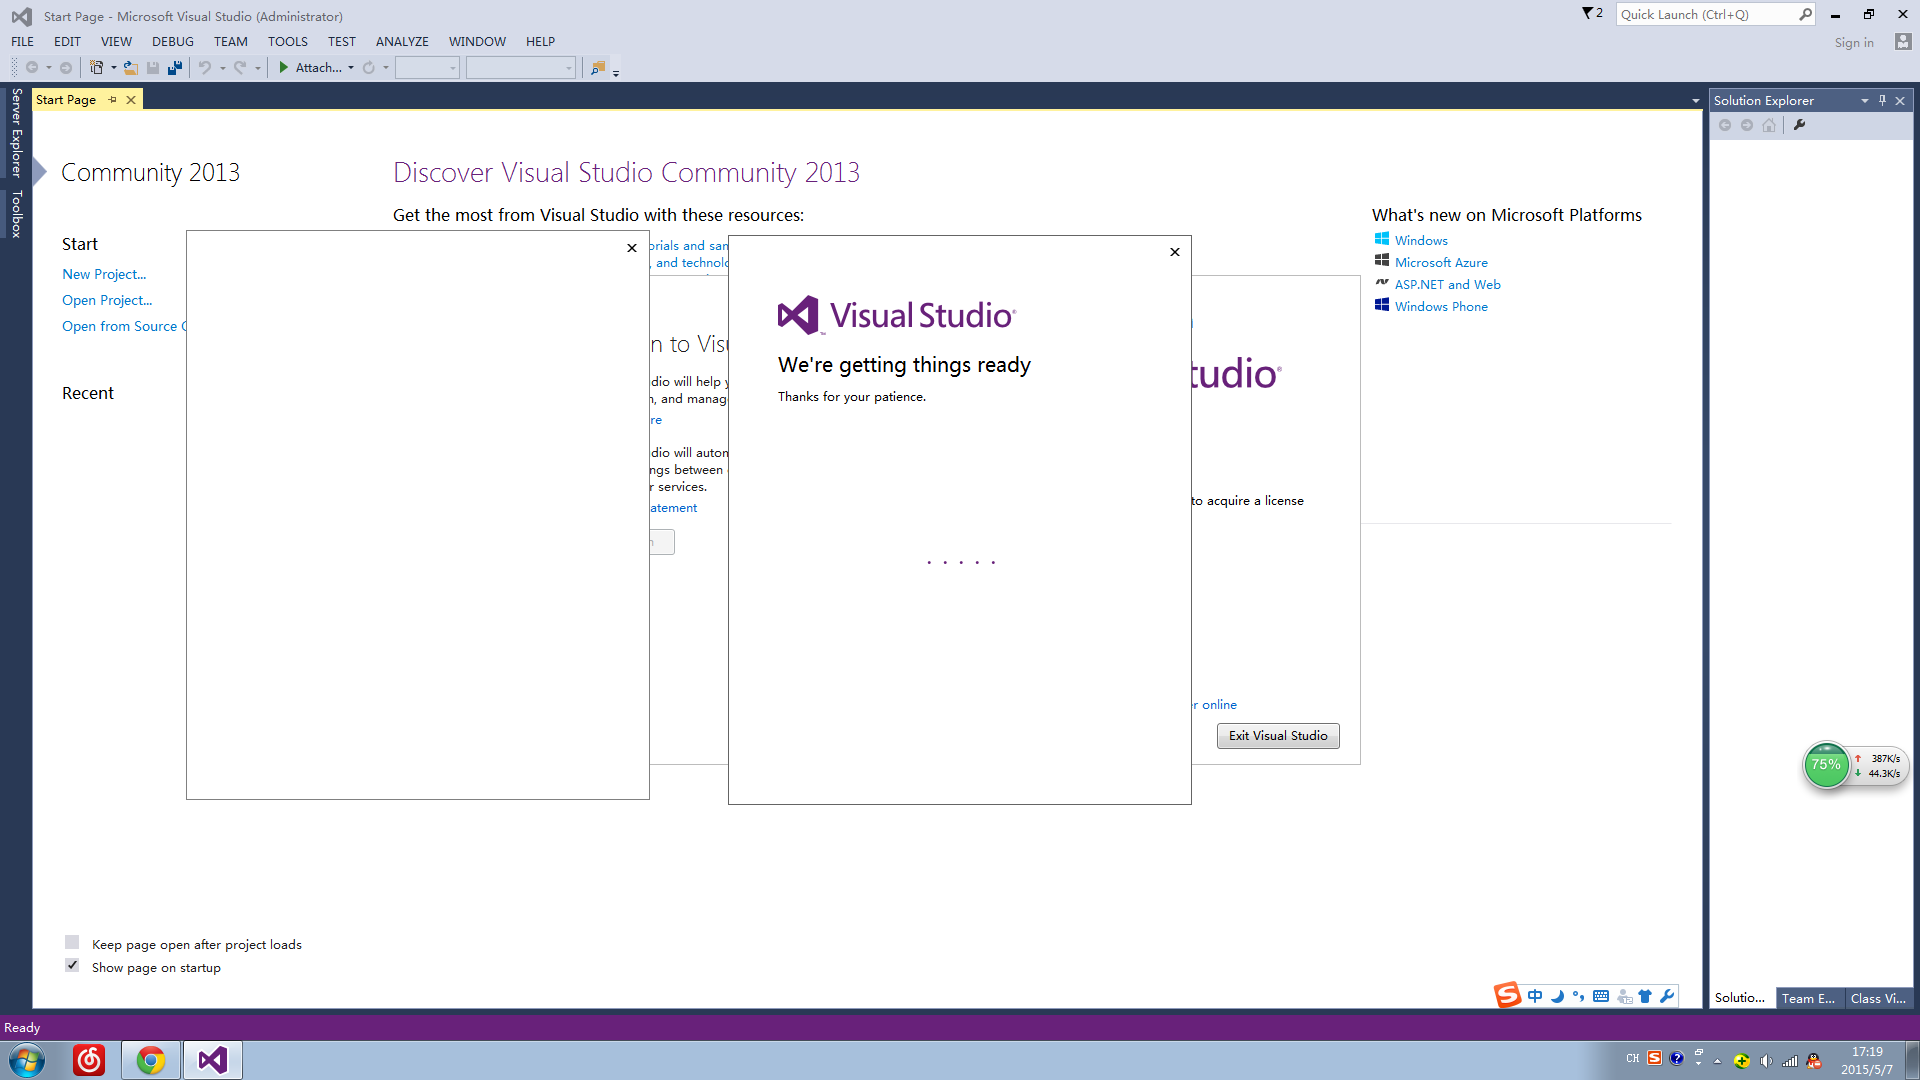Click the Quick Launch search field

pos(1715,14)
